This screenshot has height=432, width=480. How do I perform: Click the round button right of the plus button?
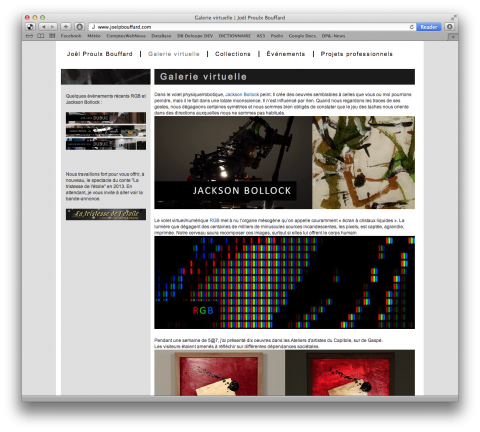pos(80,27)
